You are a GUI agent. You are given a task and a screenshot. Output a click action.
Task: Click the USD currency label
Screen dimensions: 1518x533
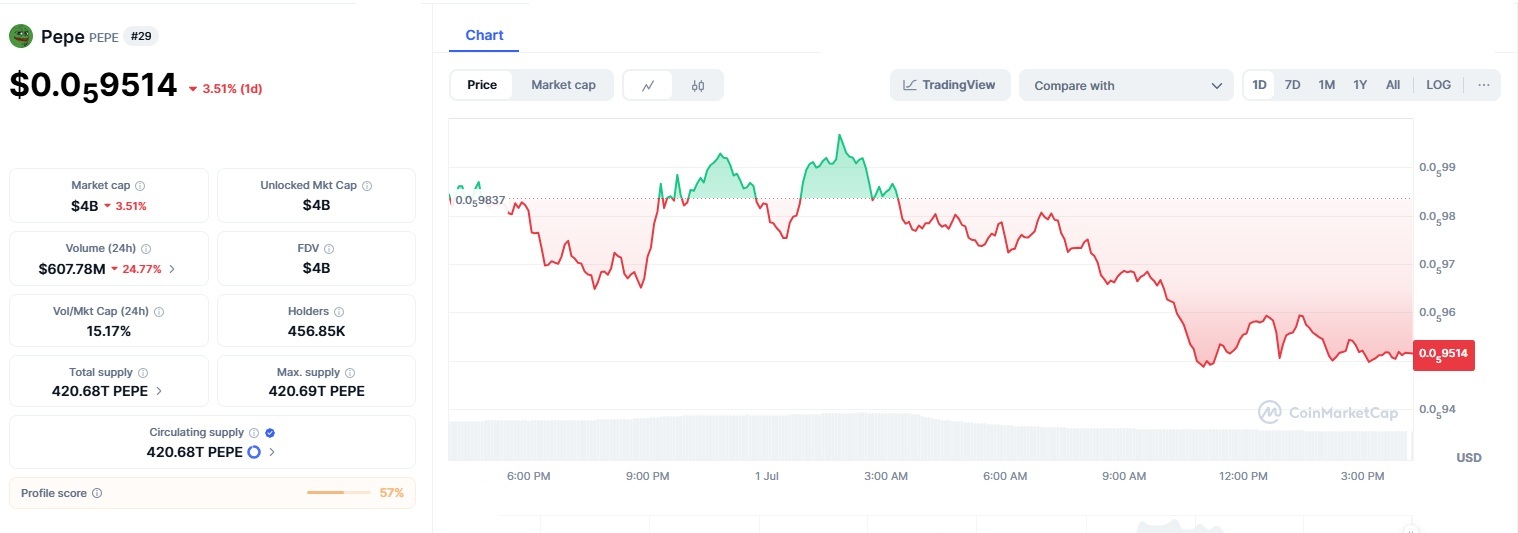(x=1469, y=458)
